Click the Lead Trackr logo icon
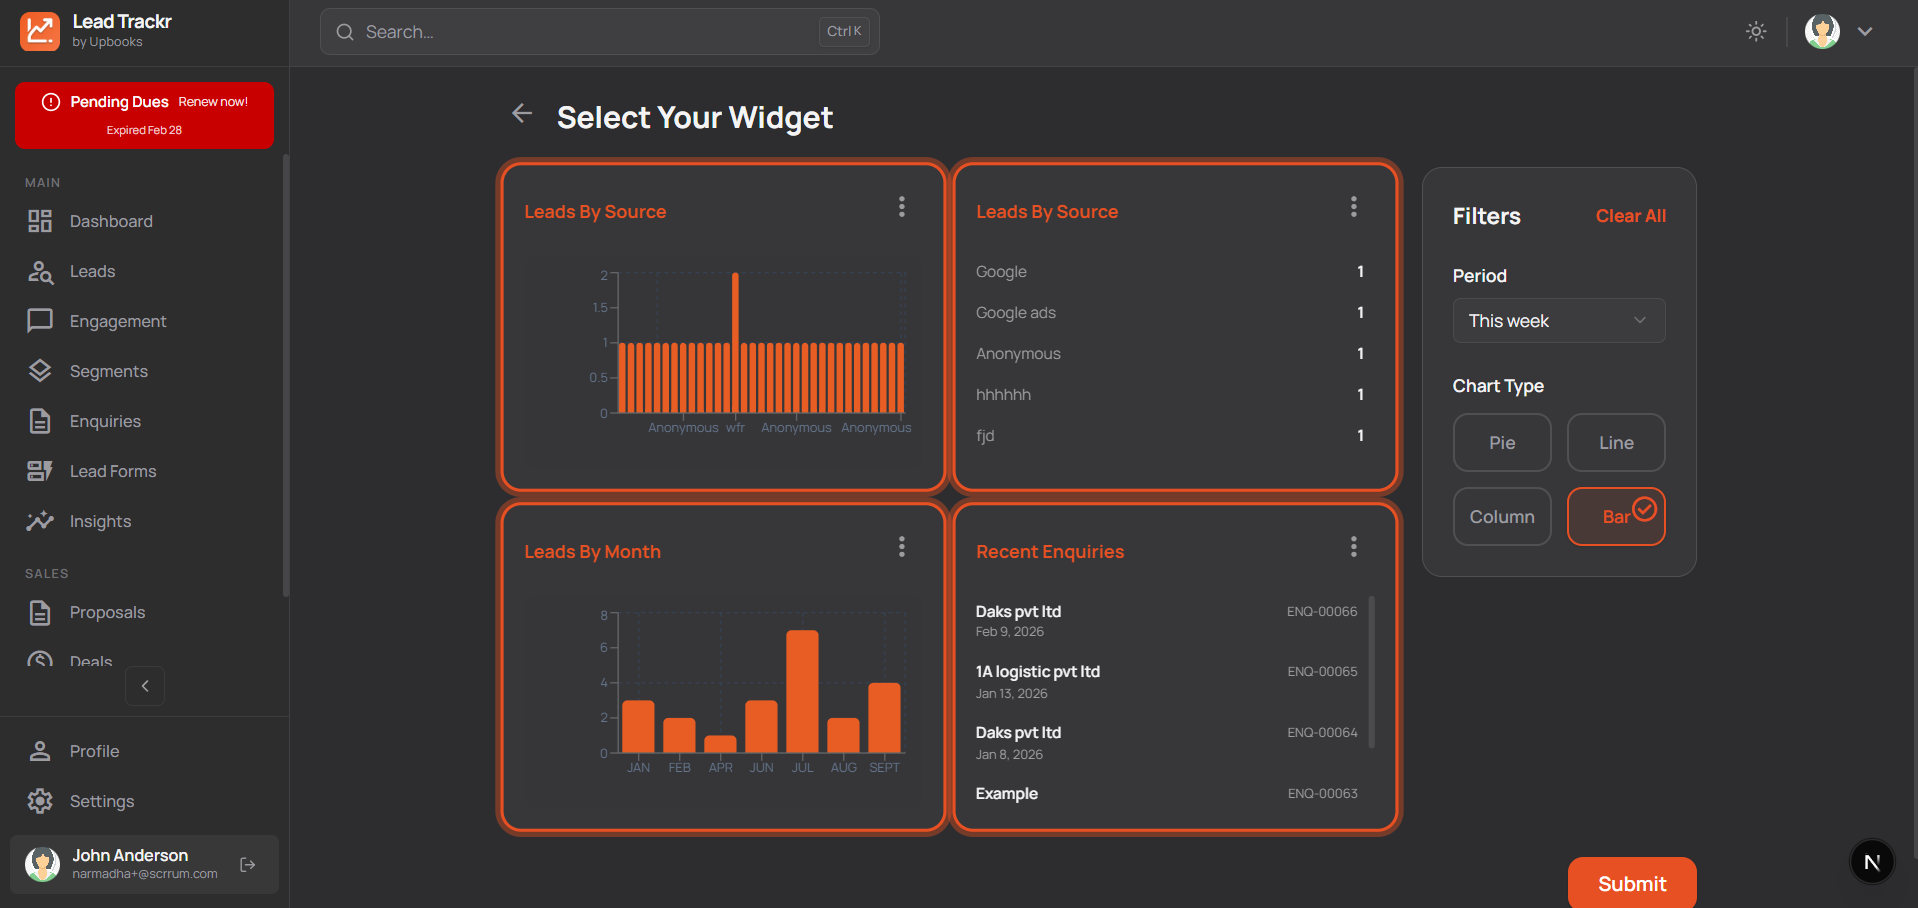The image size is (1918, 908). pyautogui.click(x=40, y=31)
